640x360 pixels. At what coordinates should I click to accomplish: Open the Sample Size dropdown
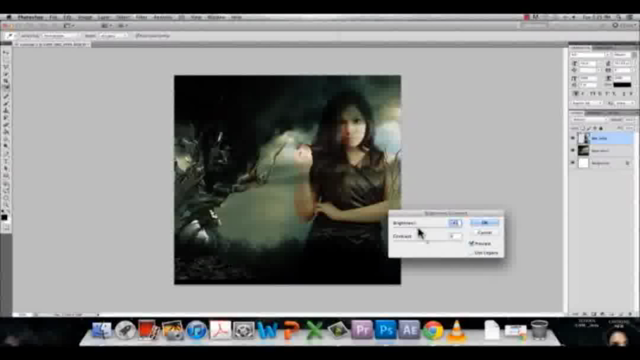pos(60,36)
